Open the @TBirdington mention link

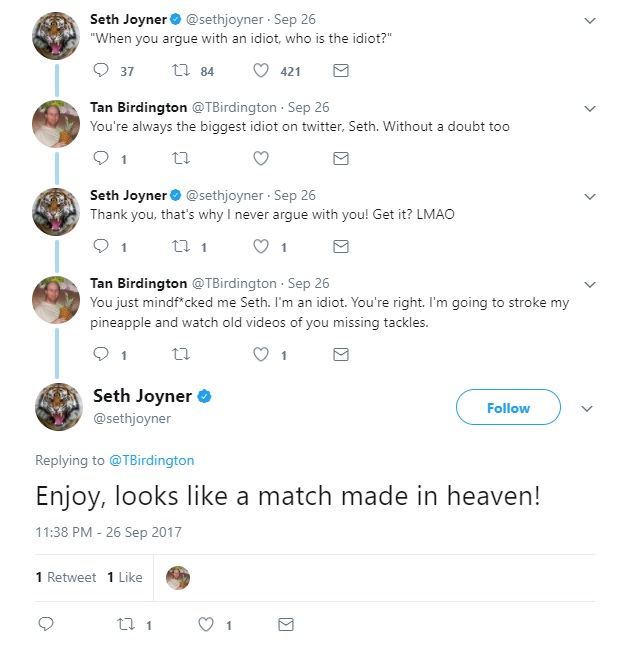pyautogui.click(x=150, y=460)
